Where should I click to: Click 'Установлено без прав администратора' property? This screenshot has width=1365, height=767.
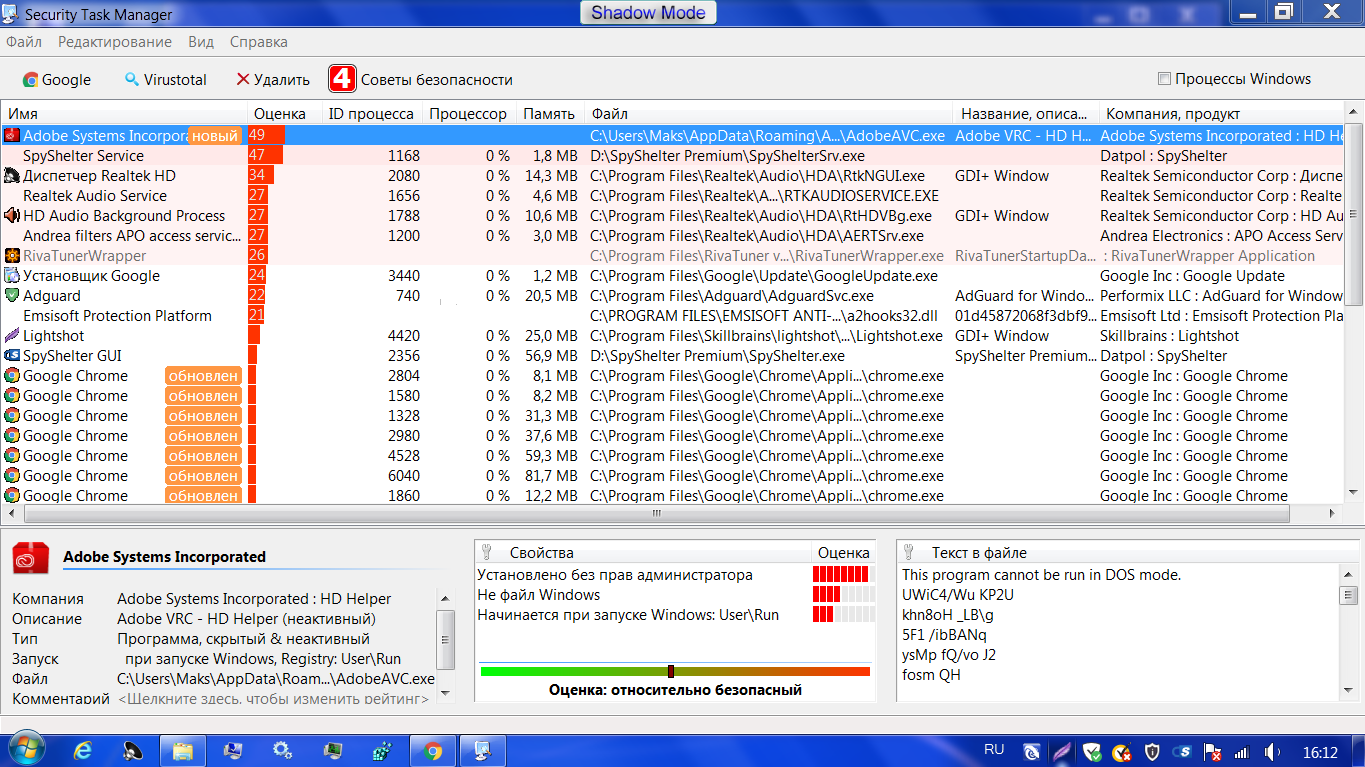tap(614, 575)
